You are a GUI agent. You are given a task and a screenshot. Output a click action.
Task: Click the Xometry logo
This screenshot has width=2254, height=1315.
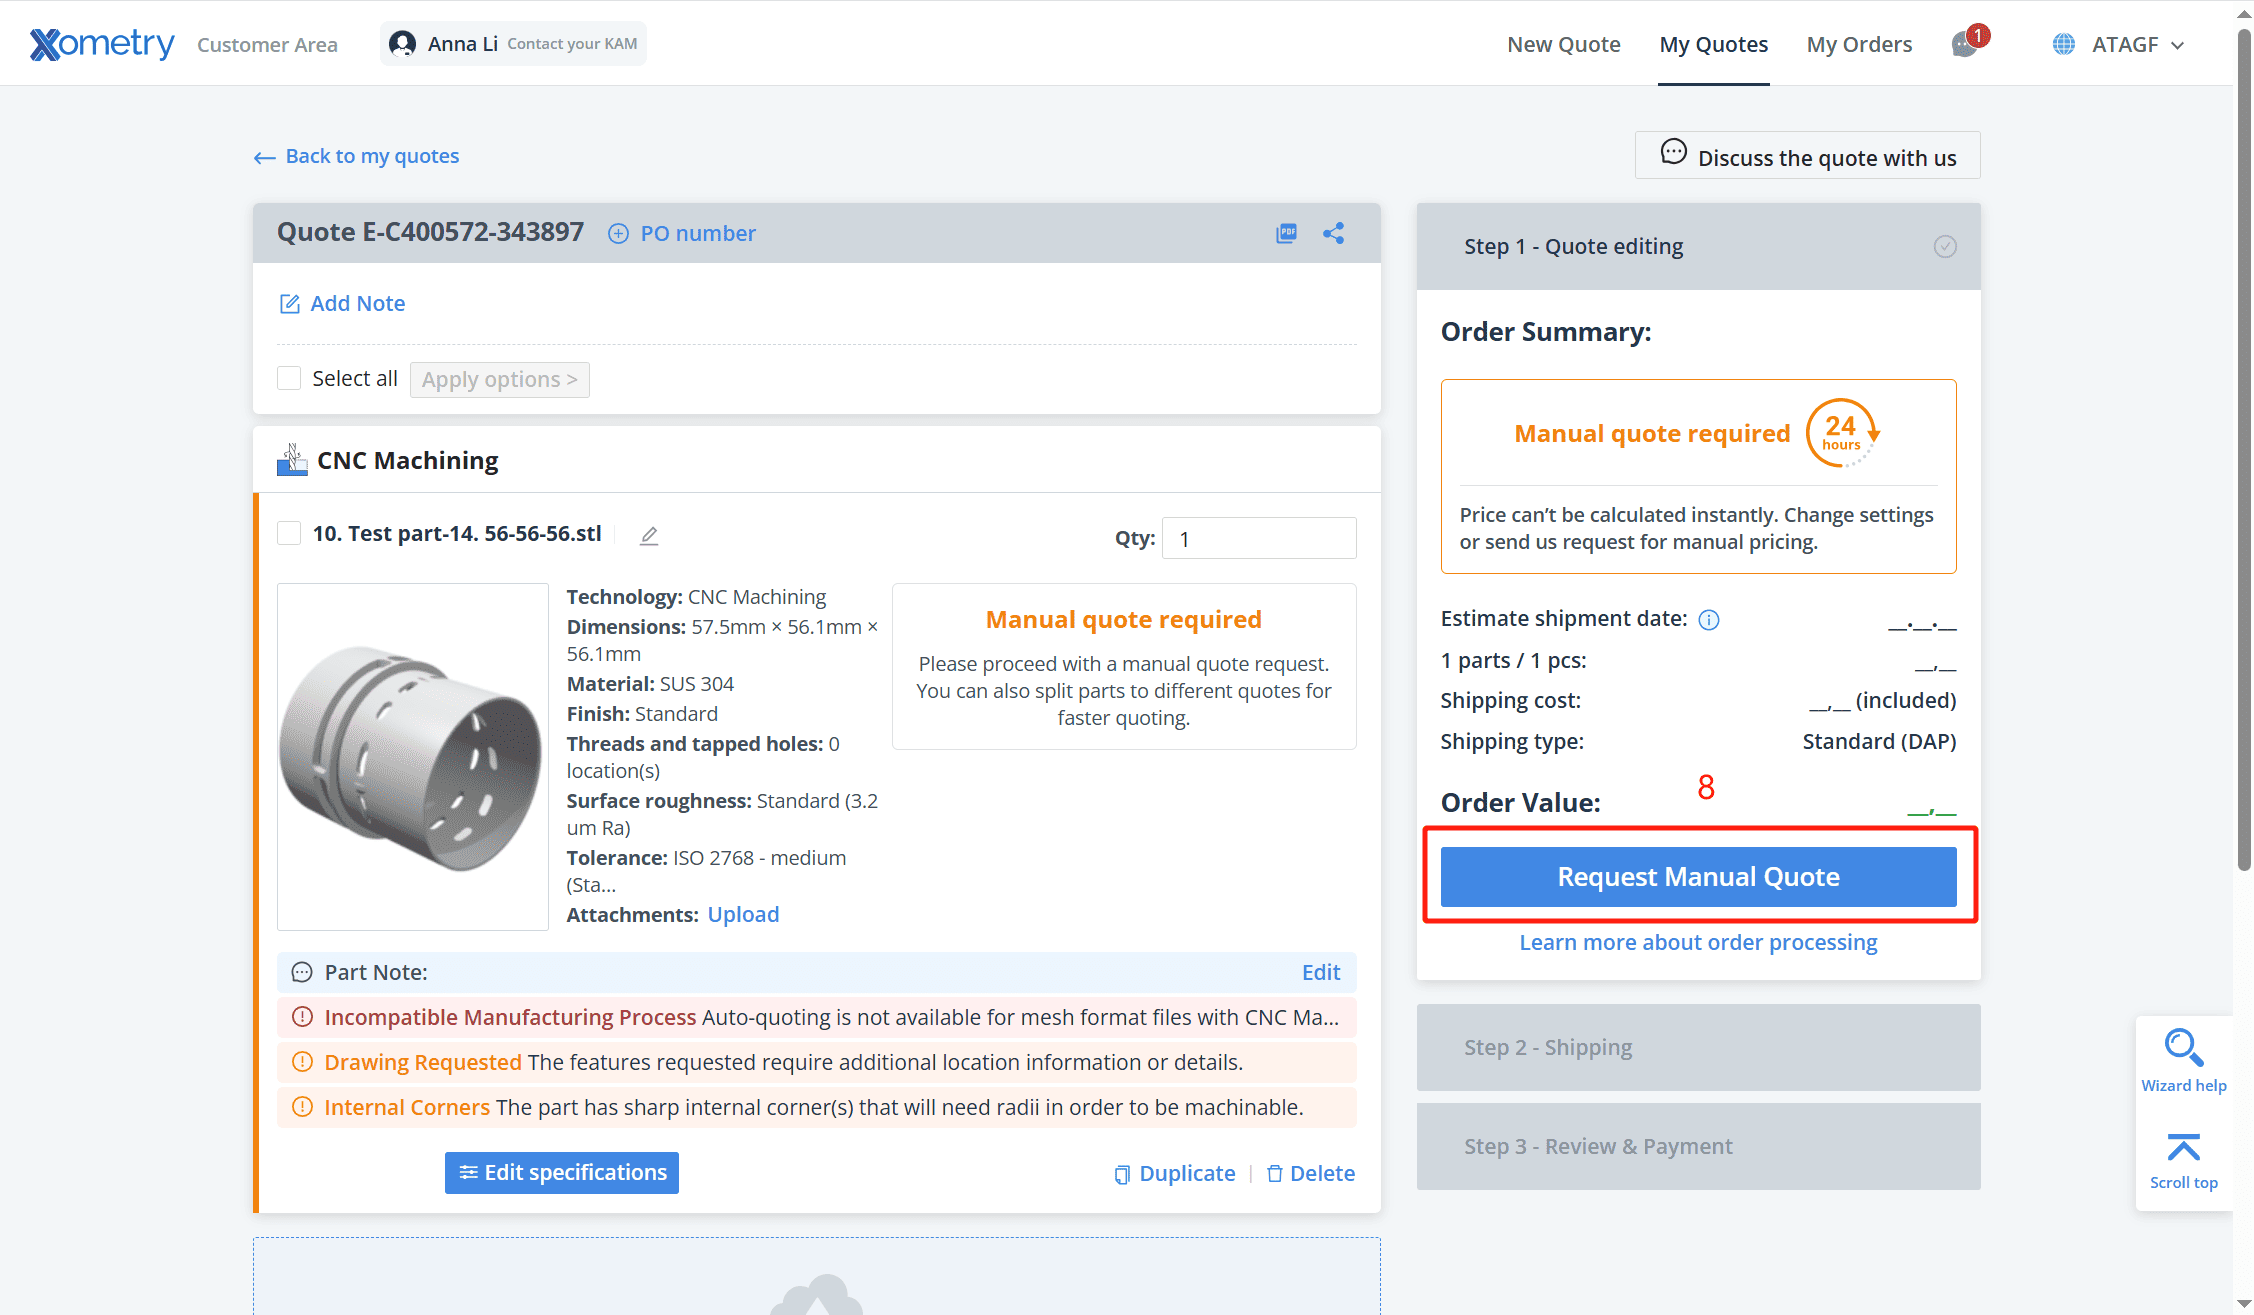(102, 44)
